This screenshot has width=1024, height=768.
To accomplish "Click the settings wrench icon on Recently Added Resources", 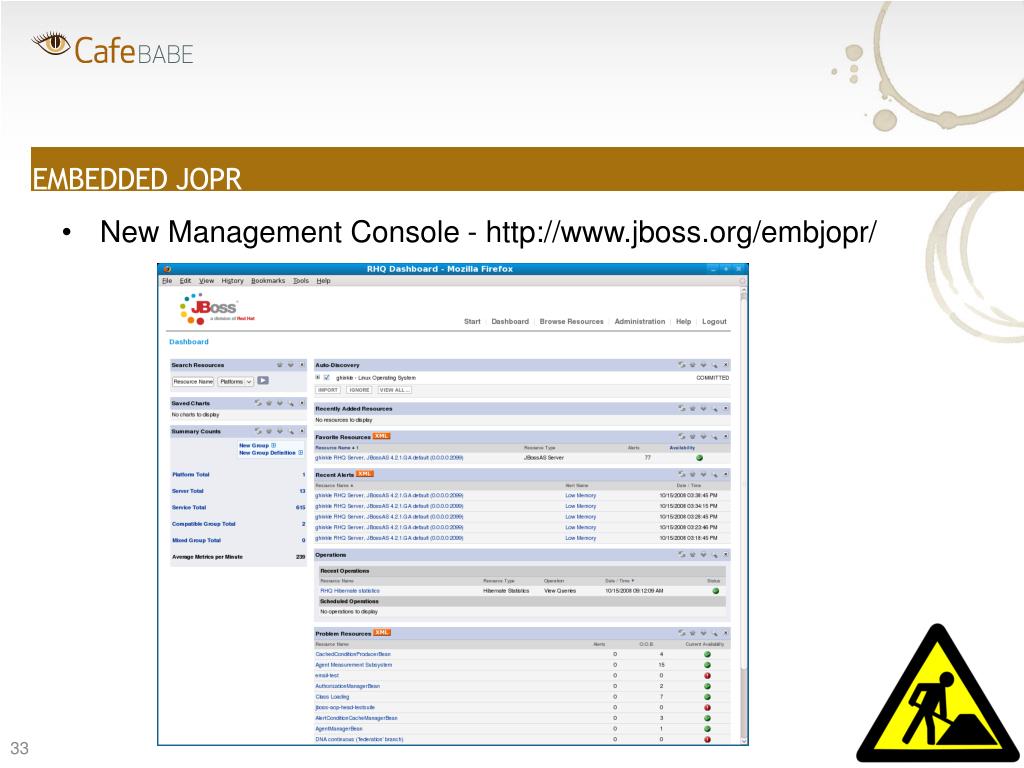I will [x=715, y=409].
